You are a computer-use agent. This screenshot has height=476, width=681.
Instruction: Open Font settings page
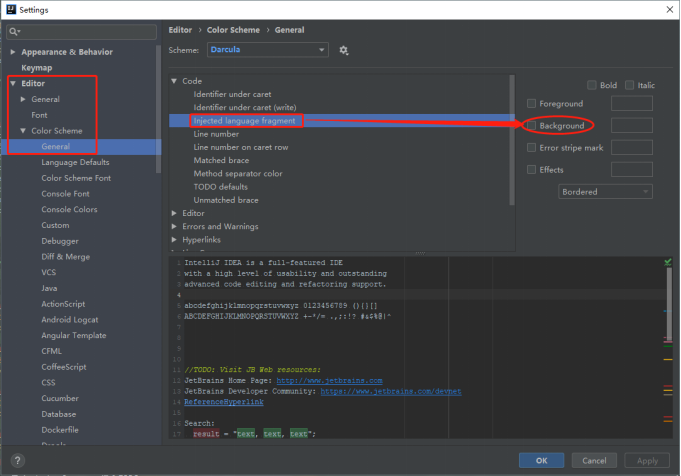(39, 115)
